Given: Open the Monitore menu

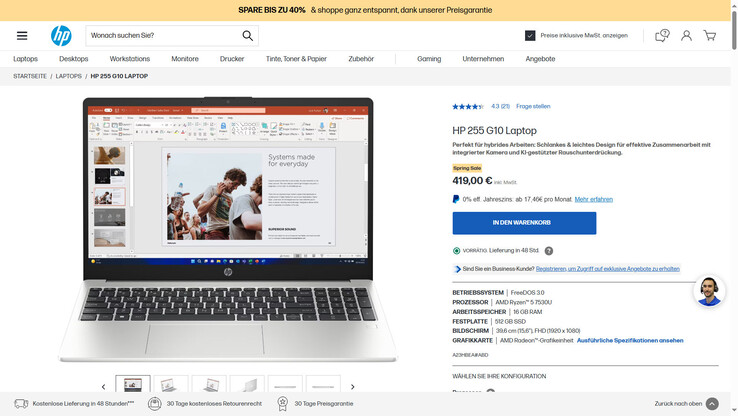Looking at the screenshot, I should 185,59.
